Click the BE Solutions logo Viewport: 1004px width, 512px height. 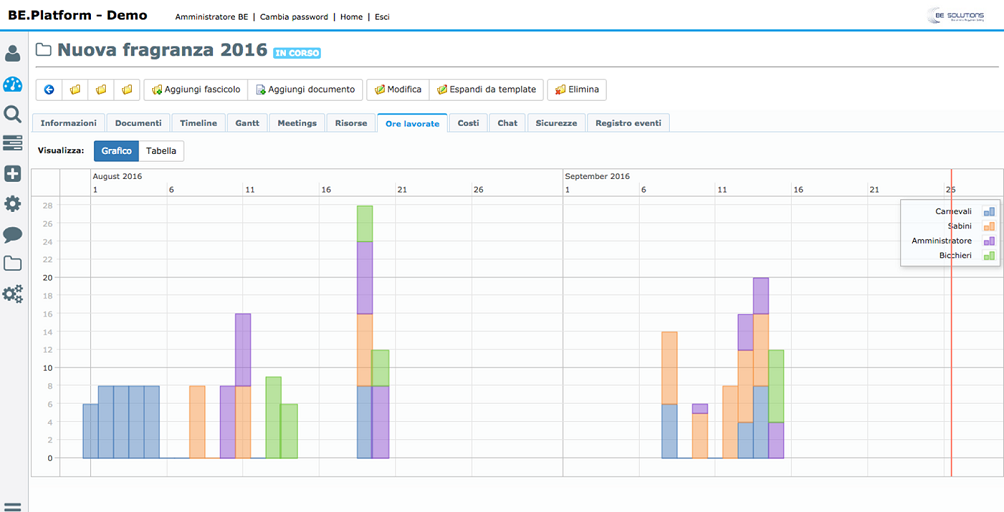[955, 16]
